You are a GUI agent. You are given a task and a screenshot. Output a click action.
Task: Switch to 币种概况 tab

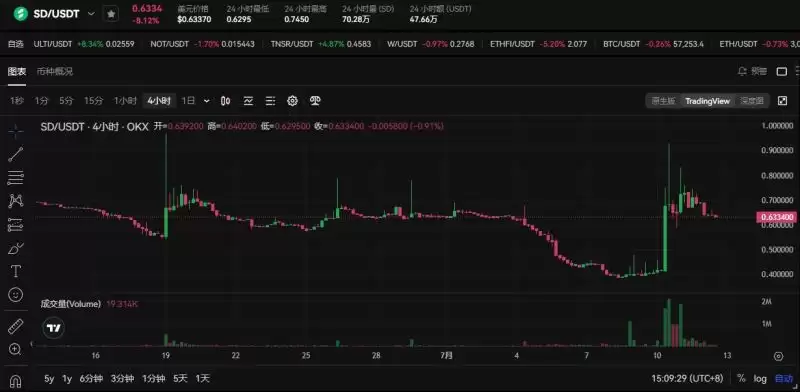pyautogui.click(x=55, y=71)
